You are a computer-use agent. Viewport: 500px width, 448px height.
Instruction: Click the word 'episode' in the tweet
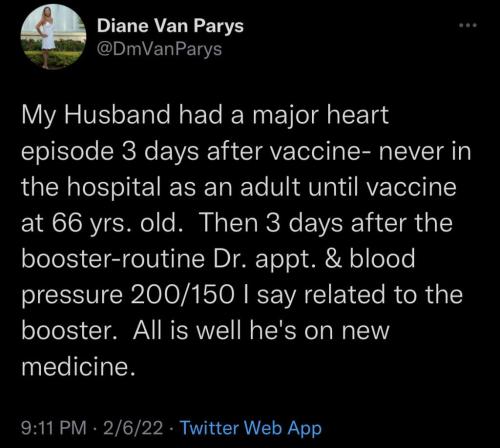tap(67, 152)
